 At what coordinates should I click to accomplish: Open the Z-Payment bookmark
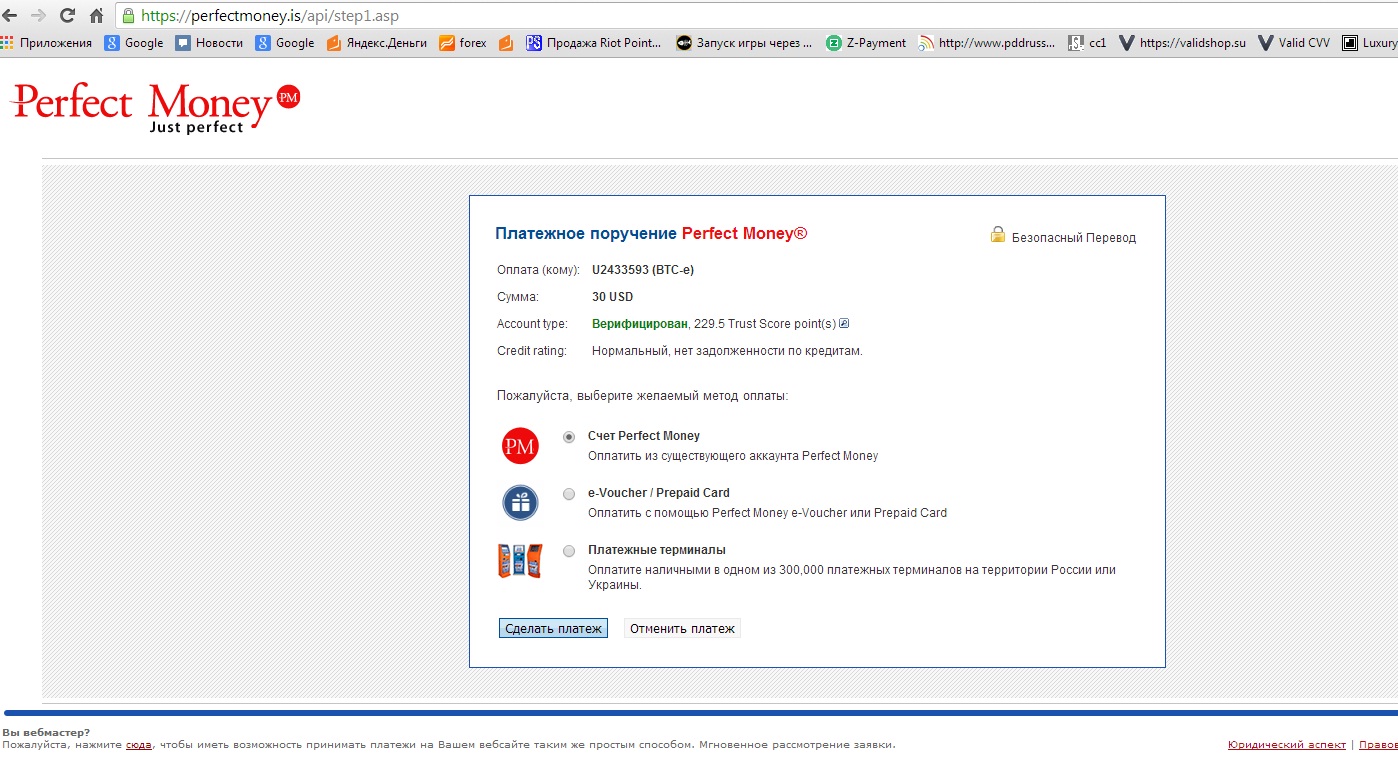866,43
